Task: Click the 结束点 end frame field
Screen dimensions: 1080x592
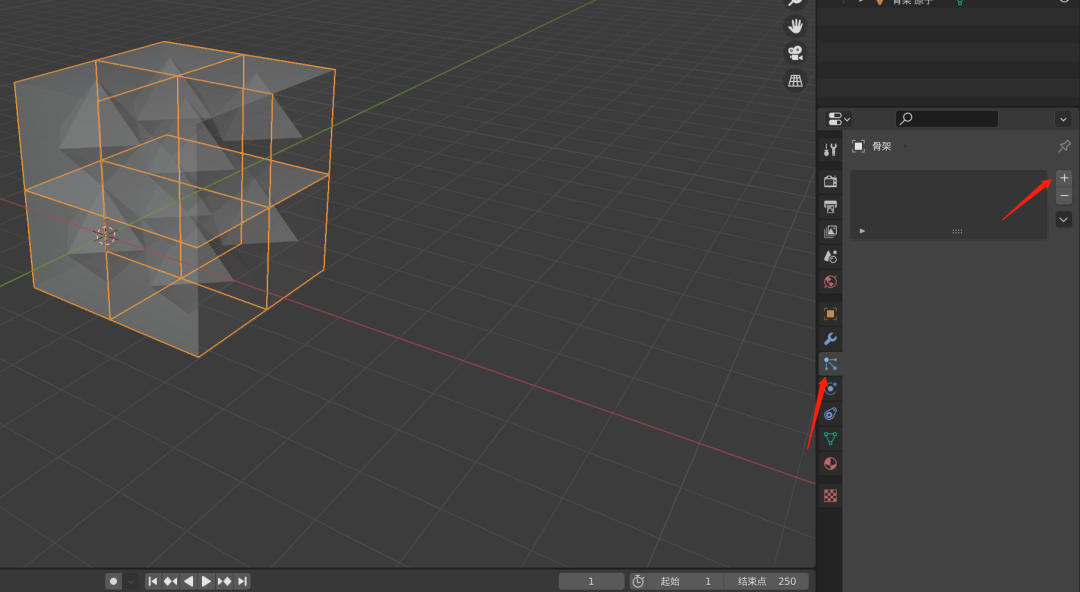Action: coord(766,581)
